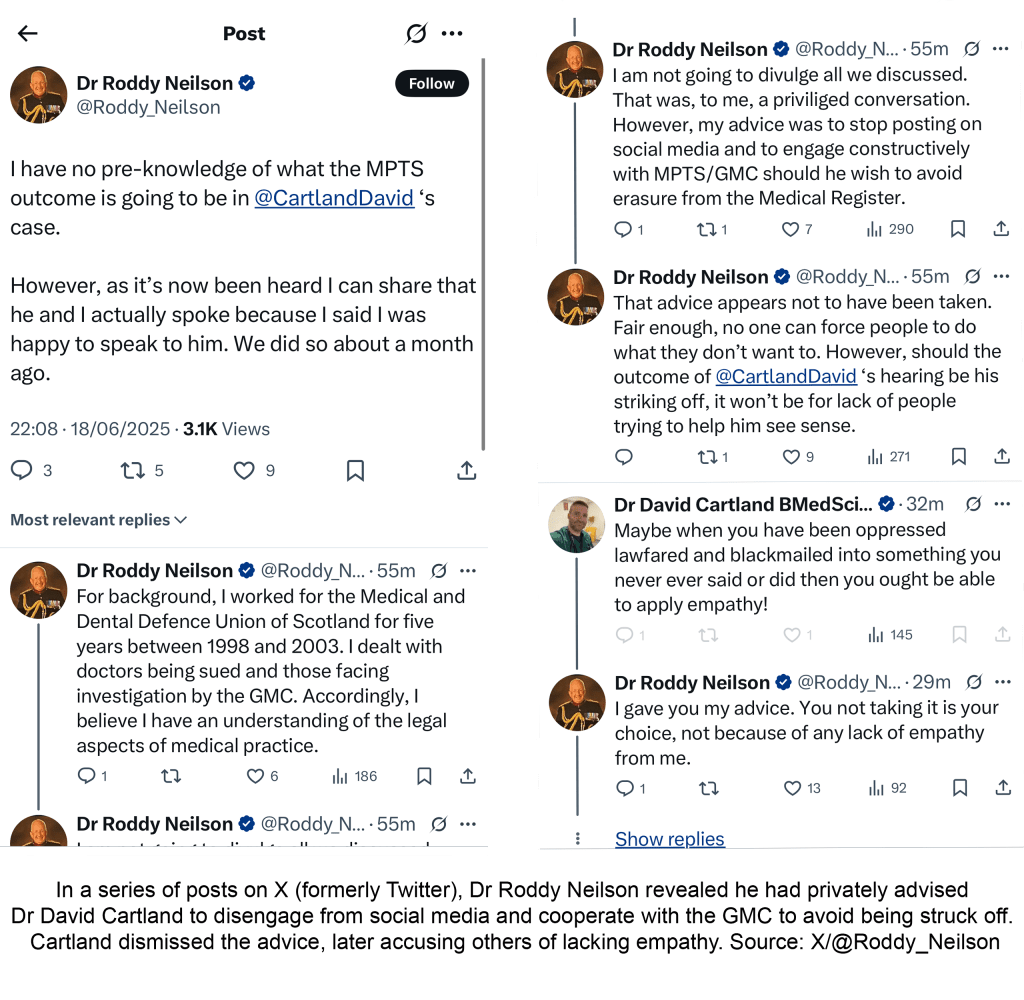1024x1000 pixels.
Task: Bookmark the main post
Action: (355, 470)
